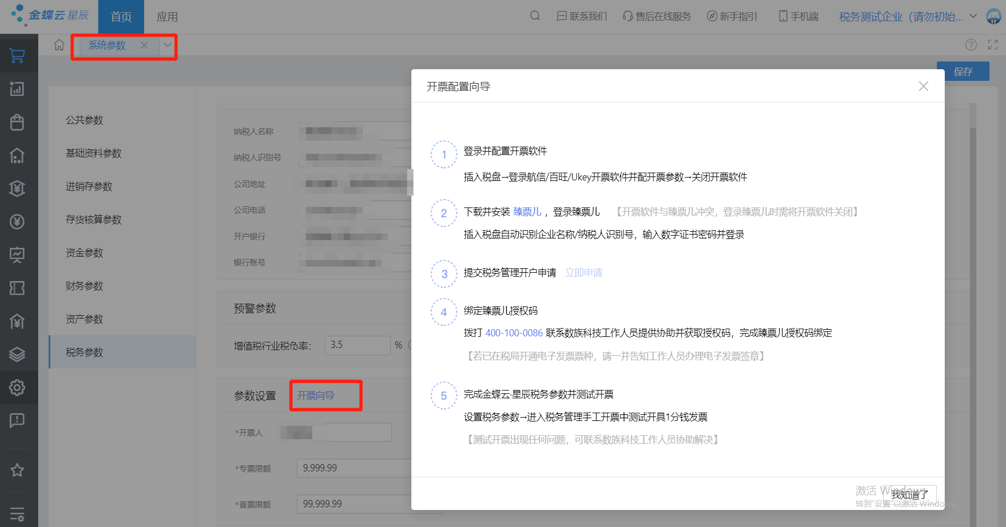Select 进销存参数 in the parameter list

[123, 186]
